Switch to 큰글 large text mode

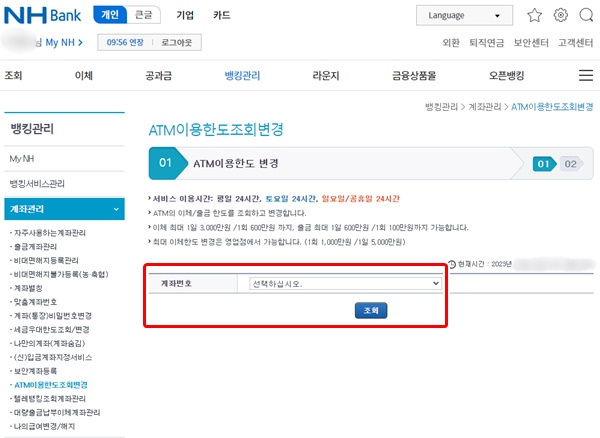[143, 15]
